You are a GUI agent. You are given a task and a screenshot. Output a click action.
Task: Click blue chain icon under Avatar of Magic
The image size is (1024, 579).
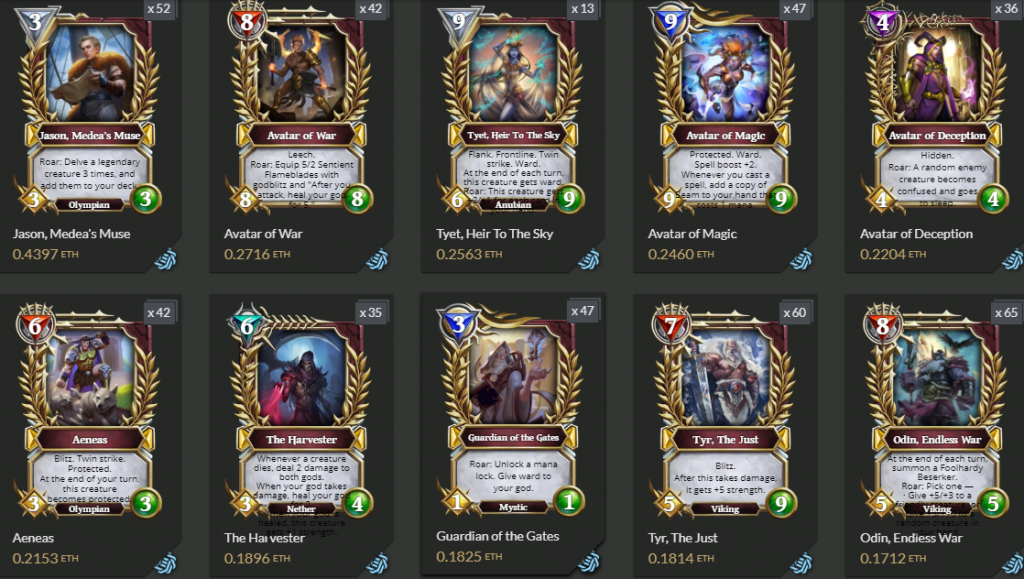point(801,260)
